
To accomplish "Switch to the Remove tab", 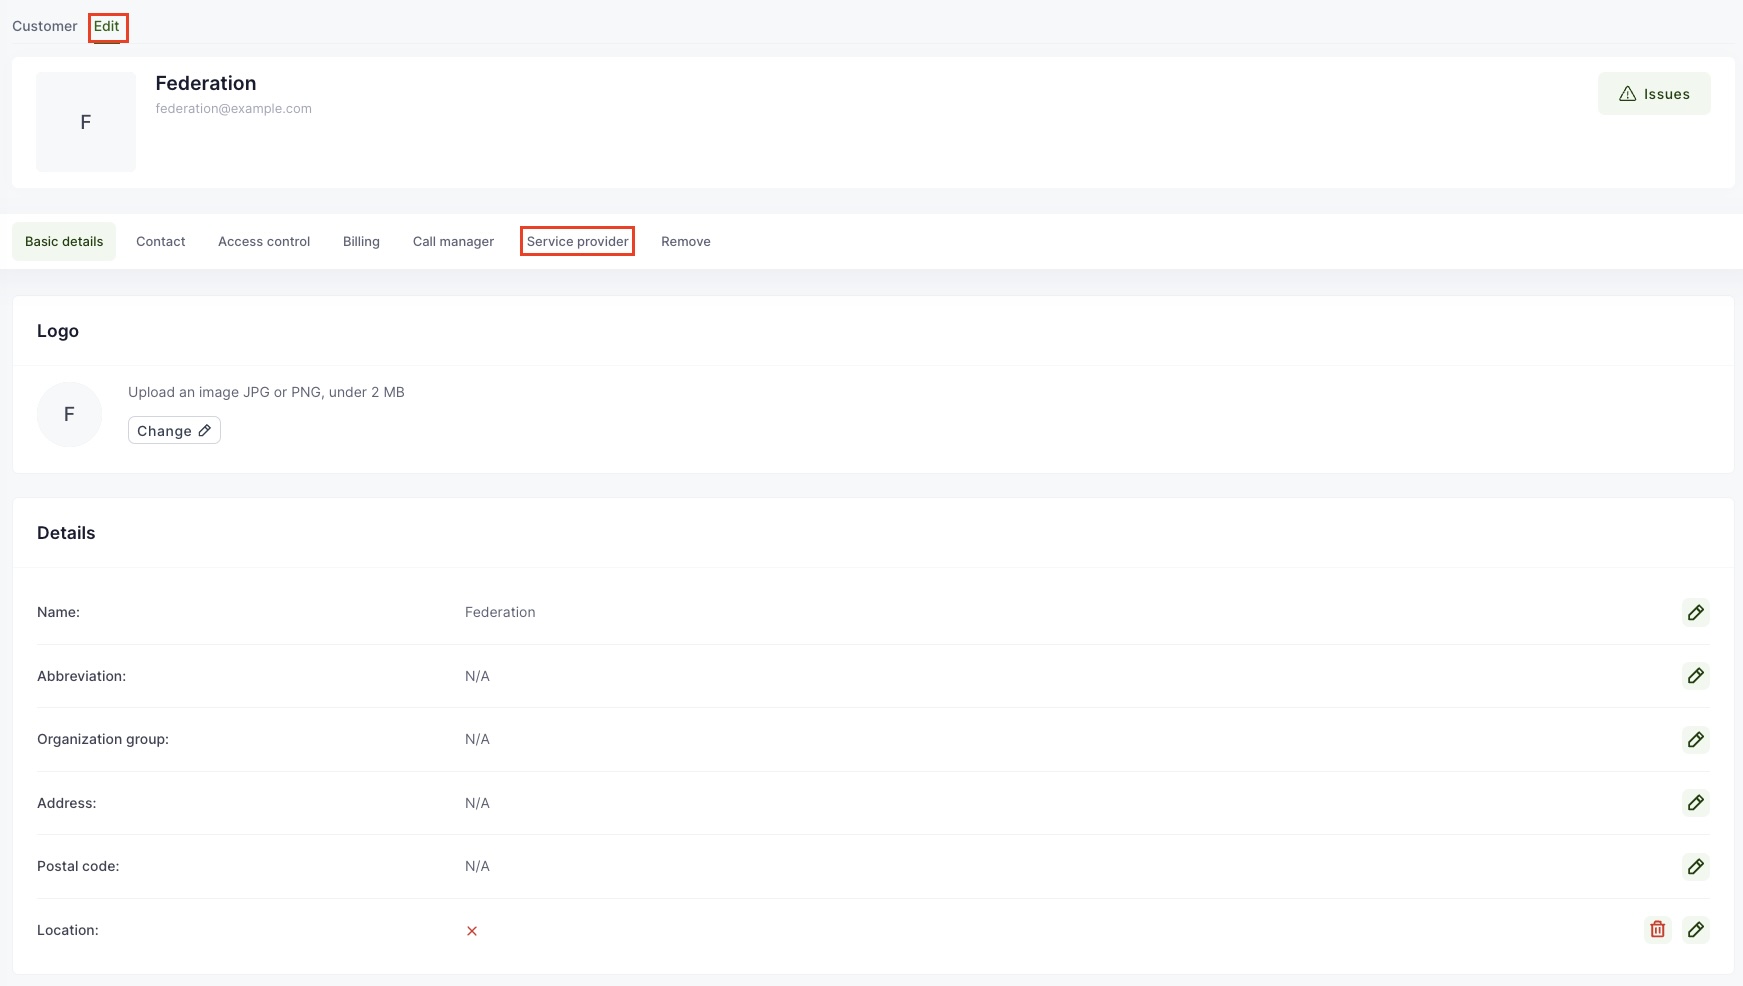I will tap(685, 242).
